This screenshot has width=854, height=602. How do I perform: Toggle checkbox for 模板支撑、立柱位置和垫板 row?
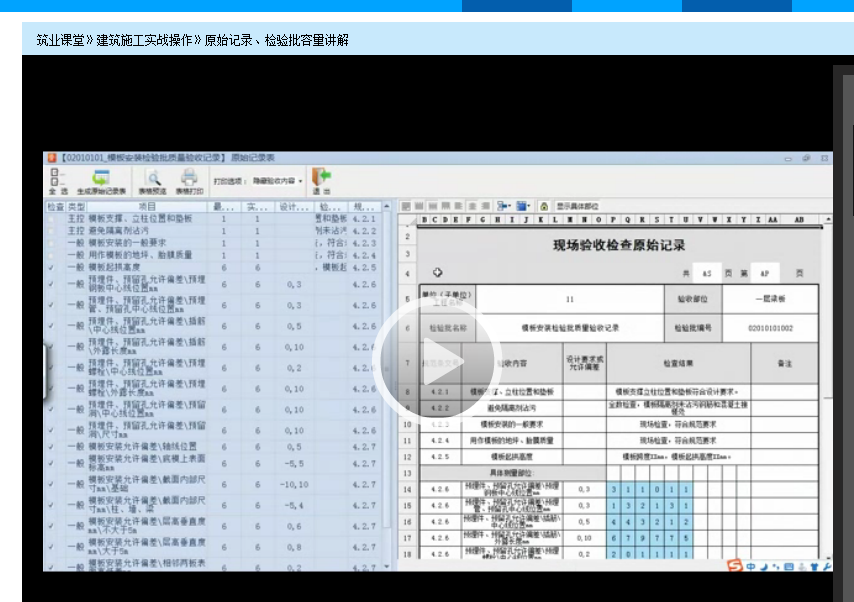pos(51,218)
